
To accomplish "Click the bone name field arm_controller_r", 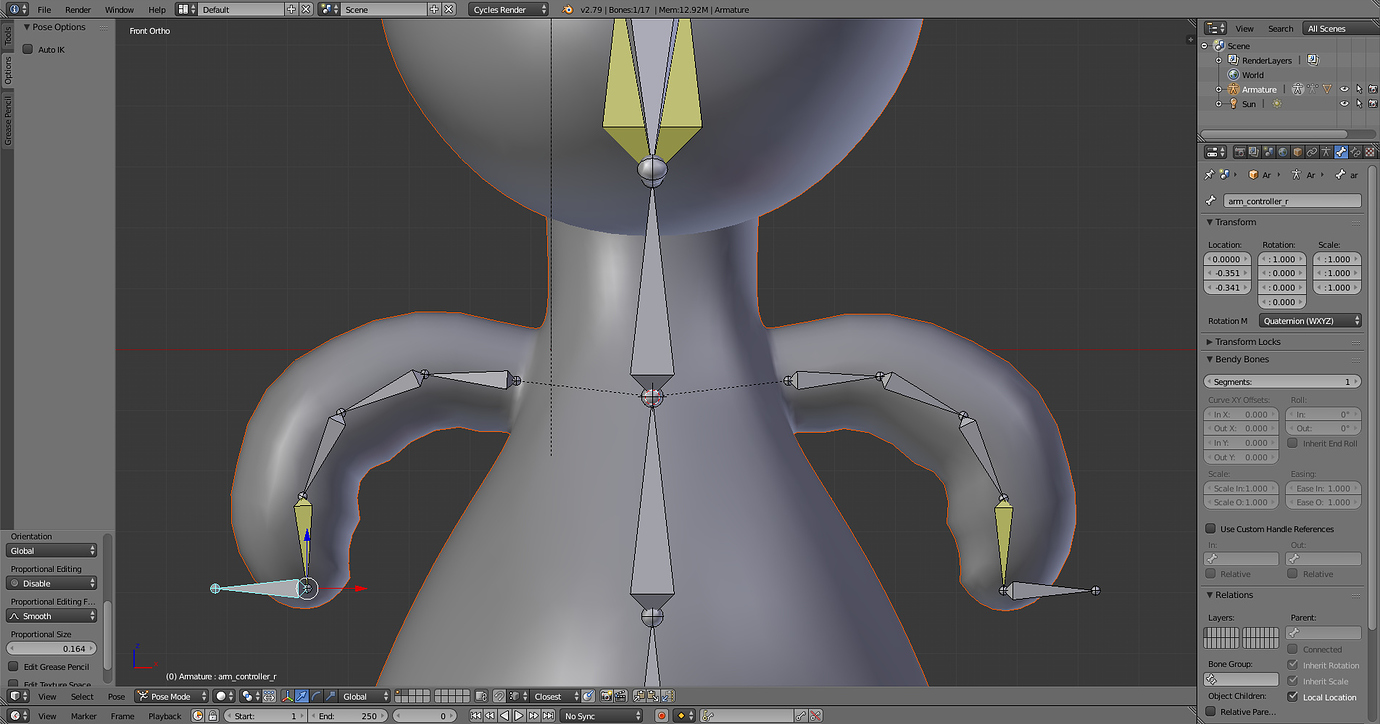I will click(x=1292, y=201).
